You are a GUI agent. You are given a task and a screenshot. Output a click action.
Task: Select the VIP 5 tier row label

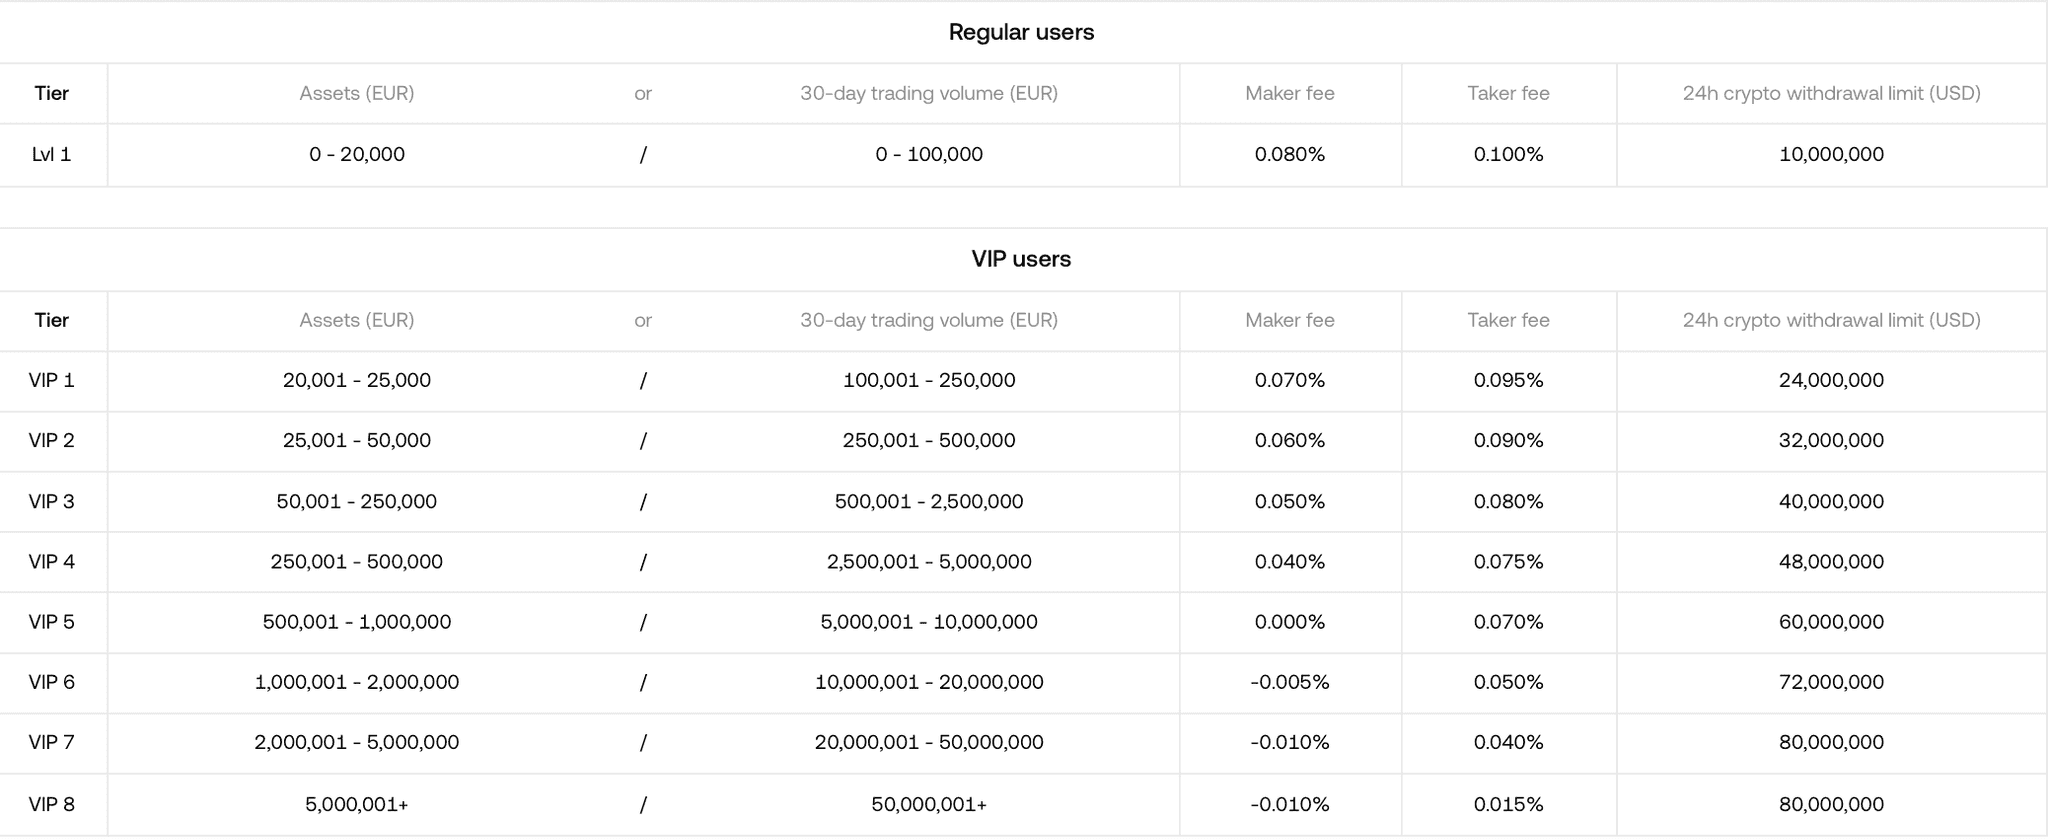(52, 622)
